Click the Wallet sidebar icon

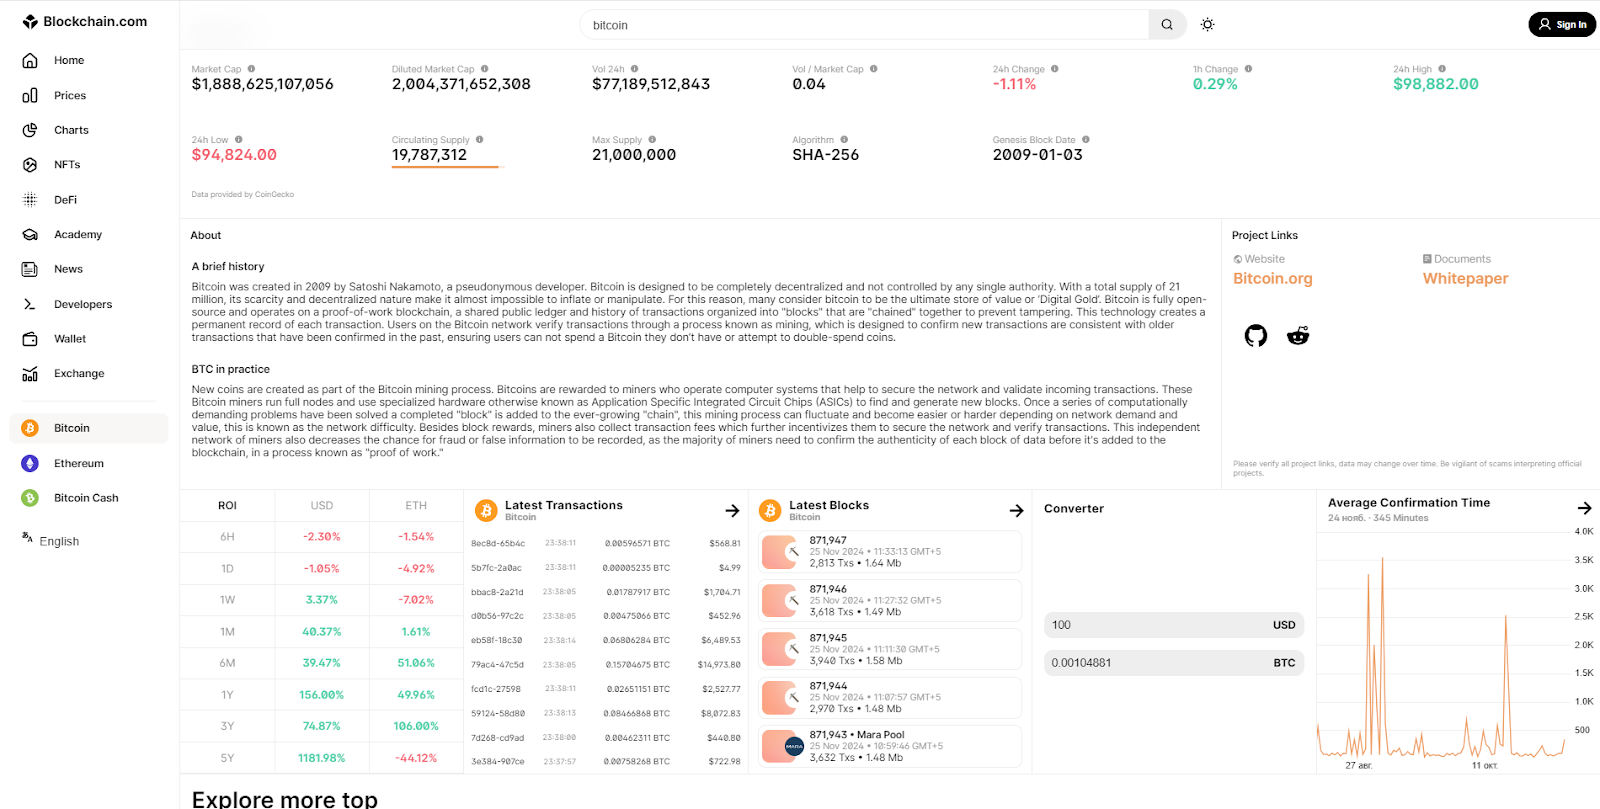pos(30,339)
